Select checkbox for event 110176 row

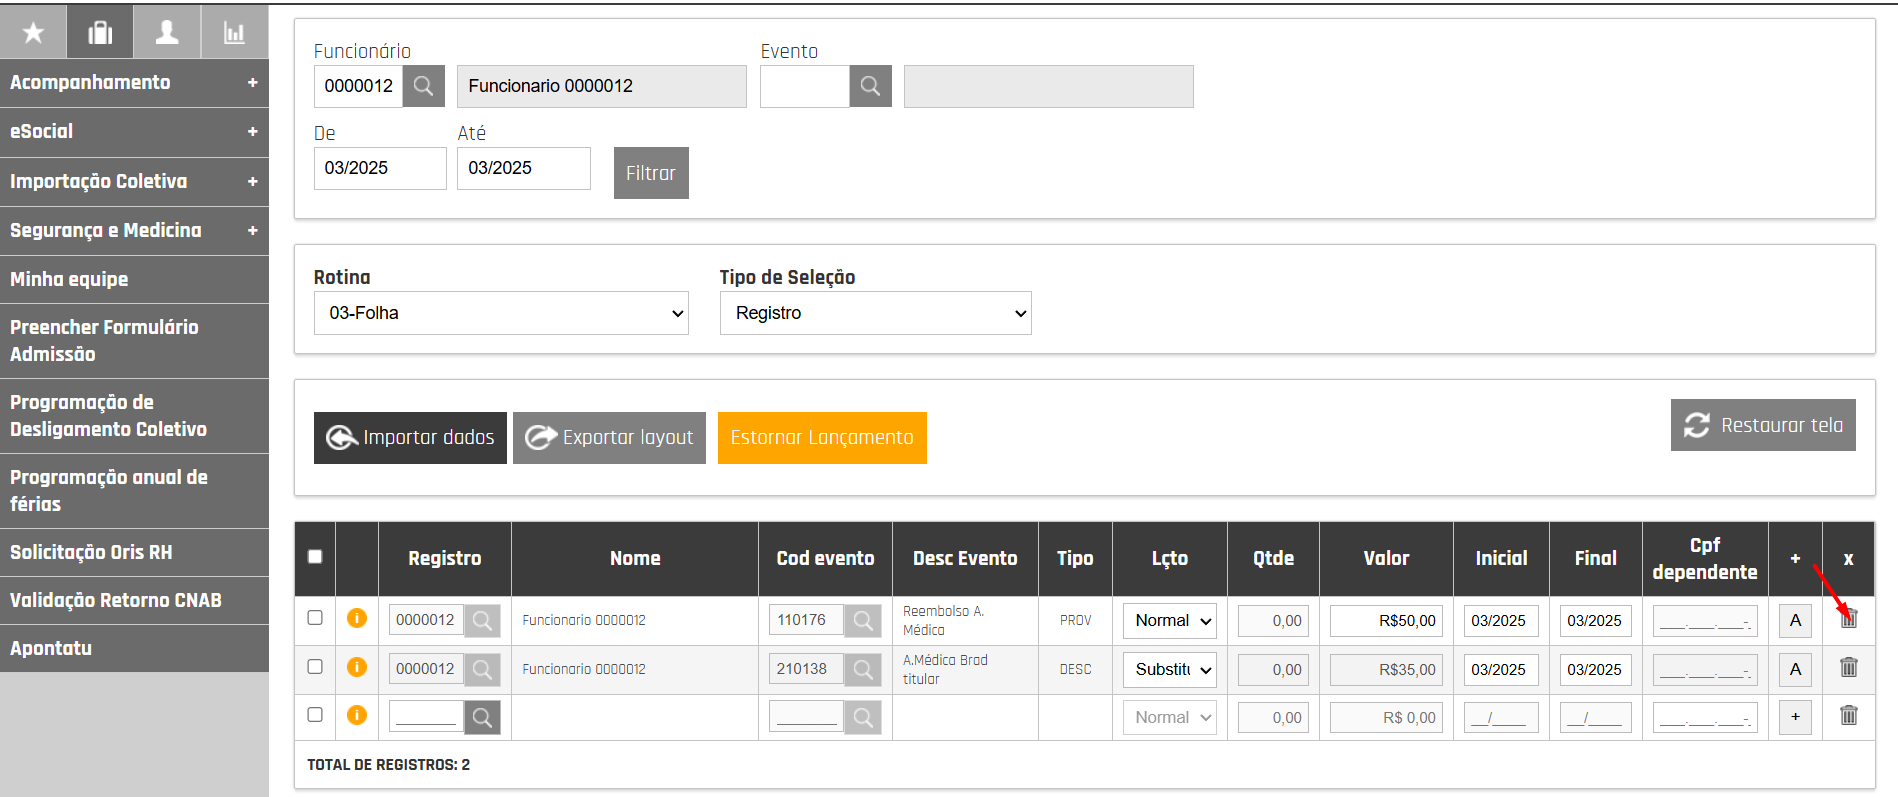click(x=315, y=618)
